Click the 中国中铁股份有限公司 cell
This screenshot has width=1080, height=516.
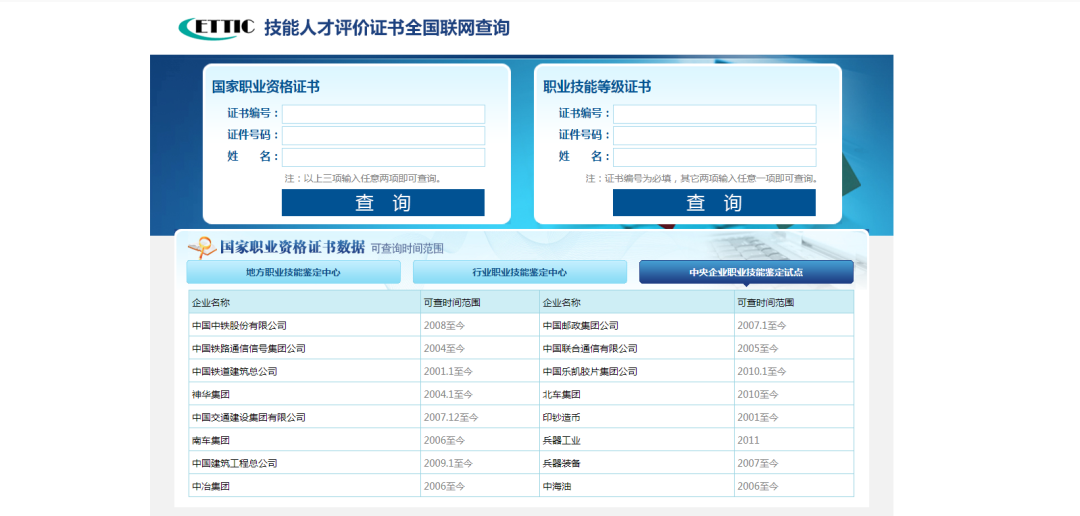point(304,325)
